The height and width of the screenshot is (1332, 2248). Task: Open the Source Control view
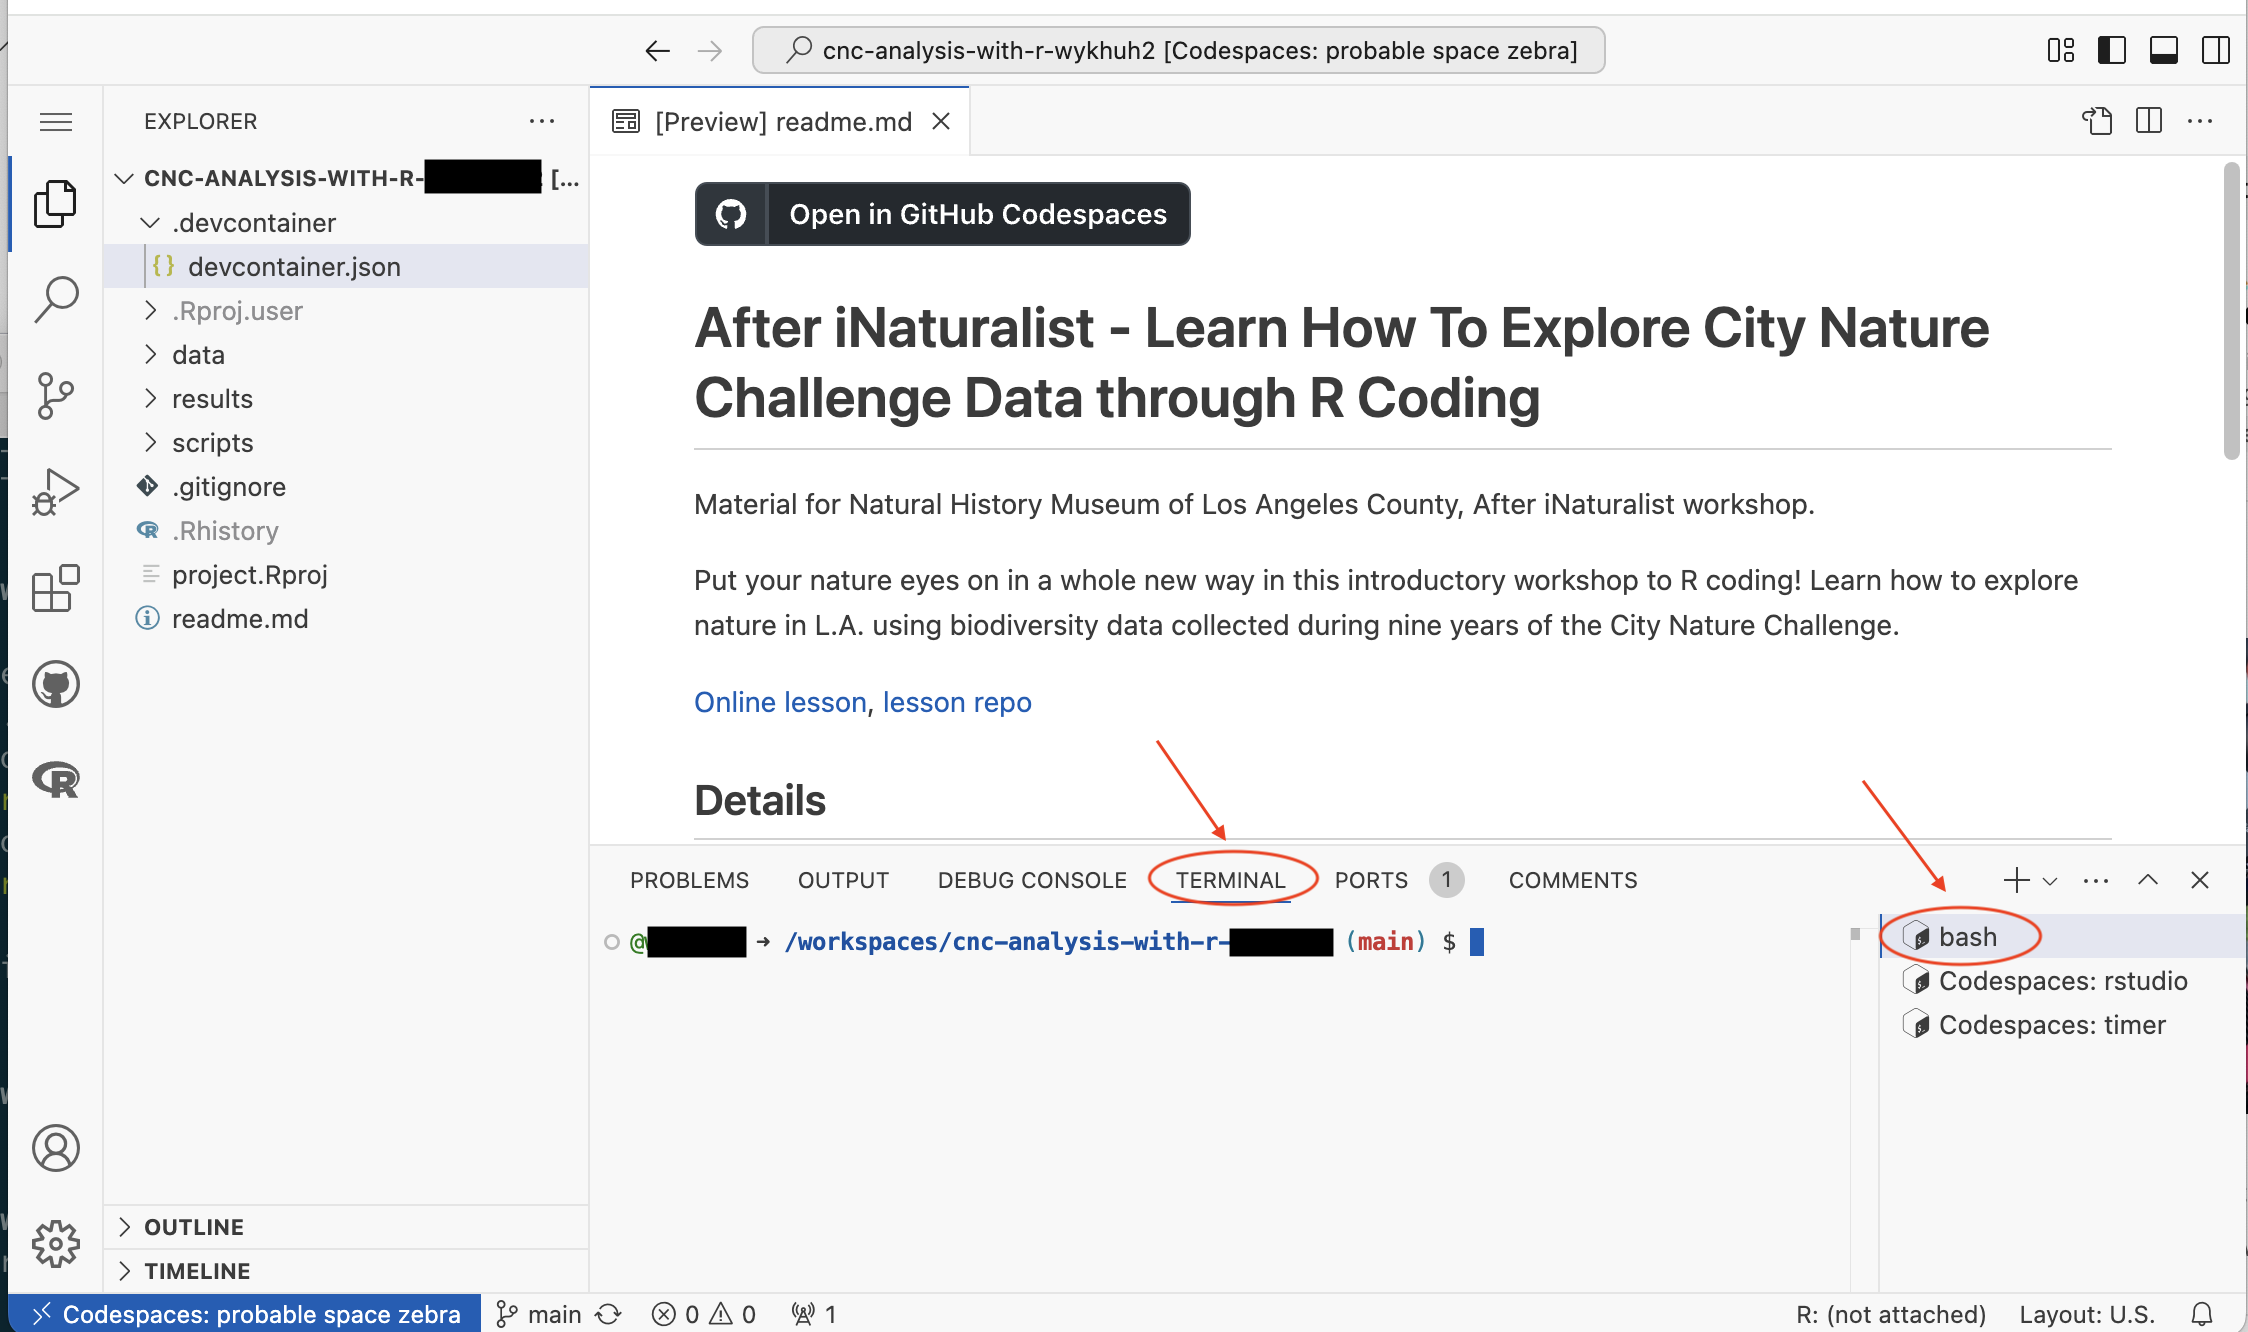tap(56, 396)
